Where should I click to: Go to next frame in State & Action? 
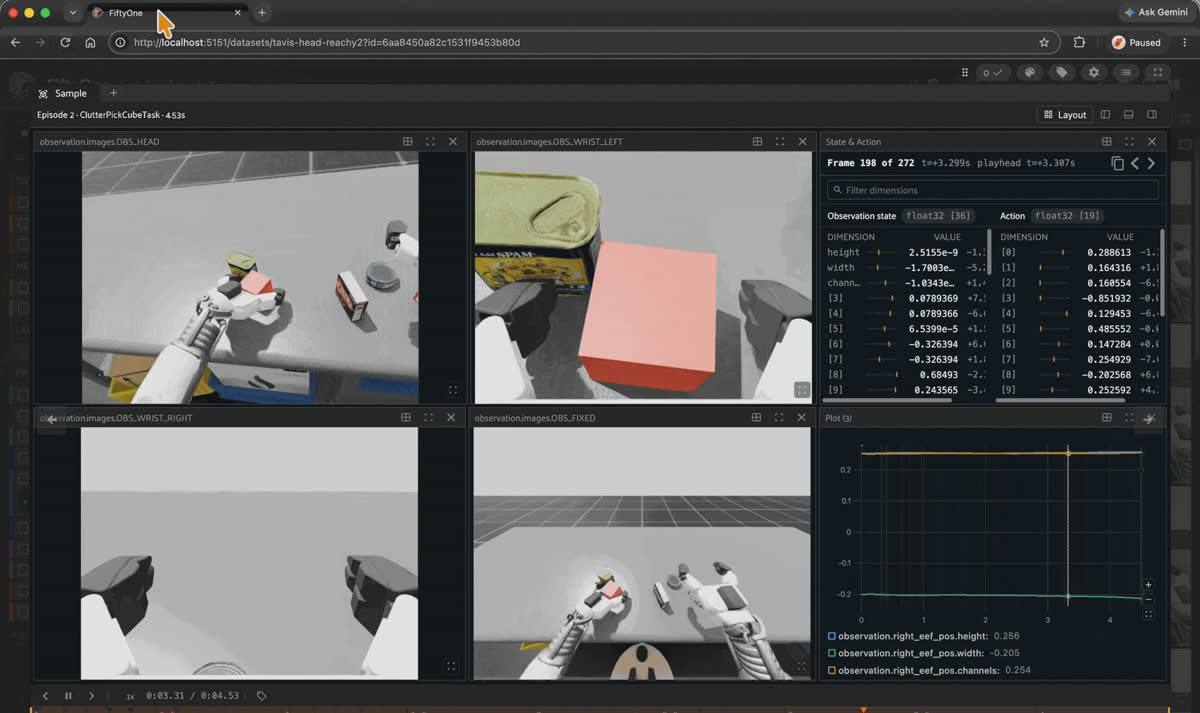1151,163
